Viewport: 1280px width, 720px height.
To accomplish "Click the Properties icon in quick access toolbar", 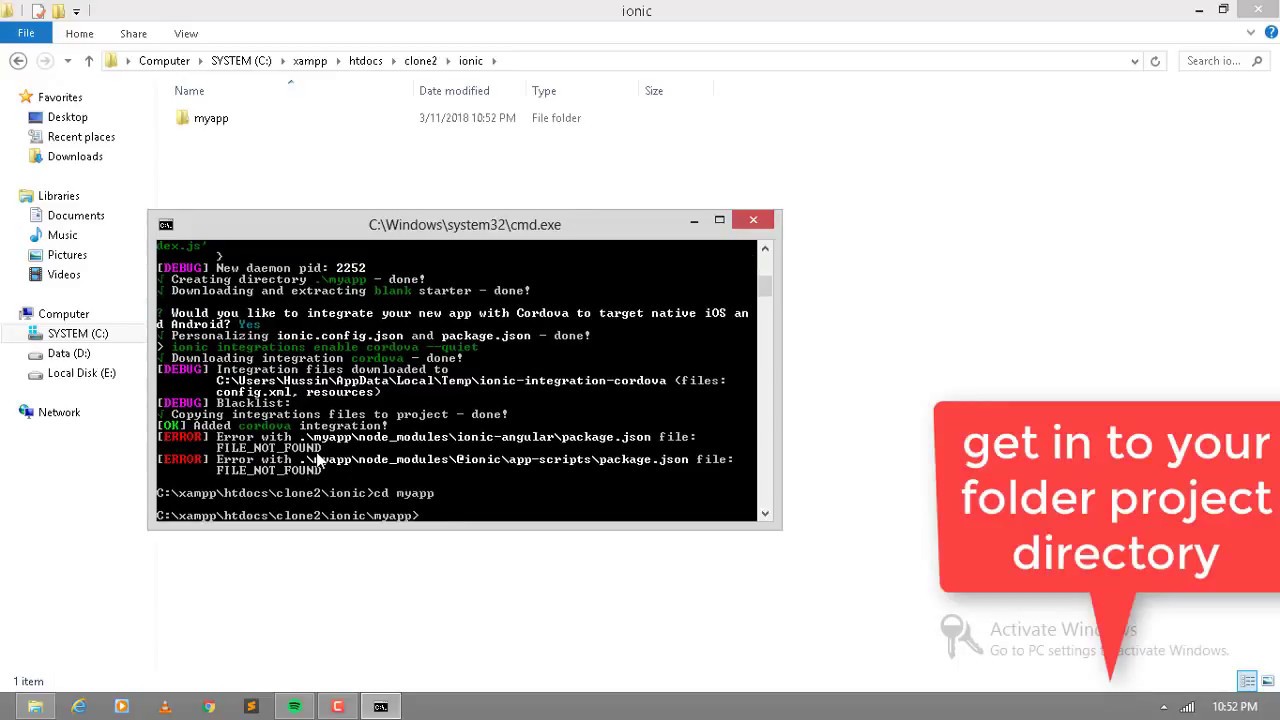I will coord(38,11).
